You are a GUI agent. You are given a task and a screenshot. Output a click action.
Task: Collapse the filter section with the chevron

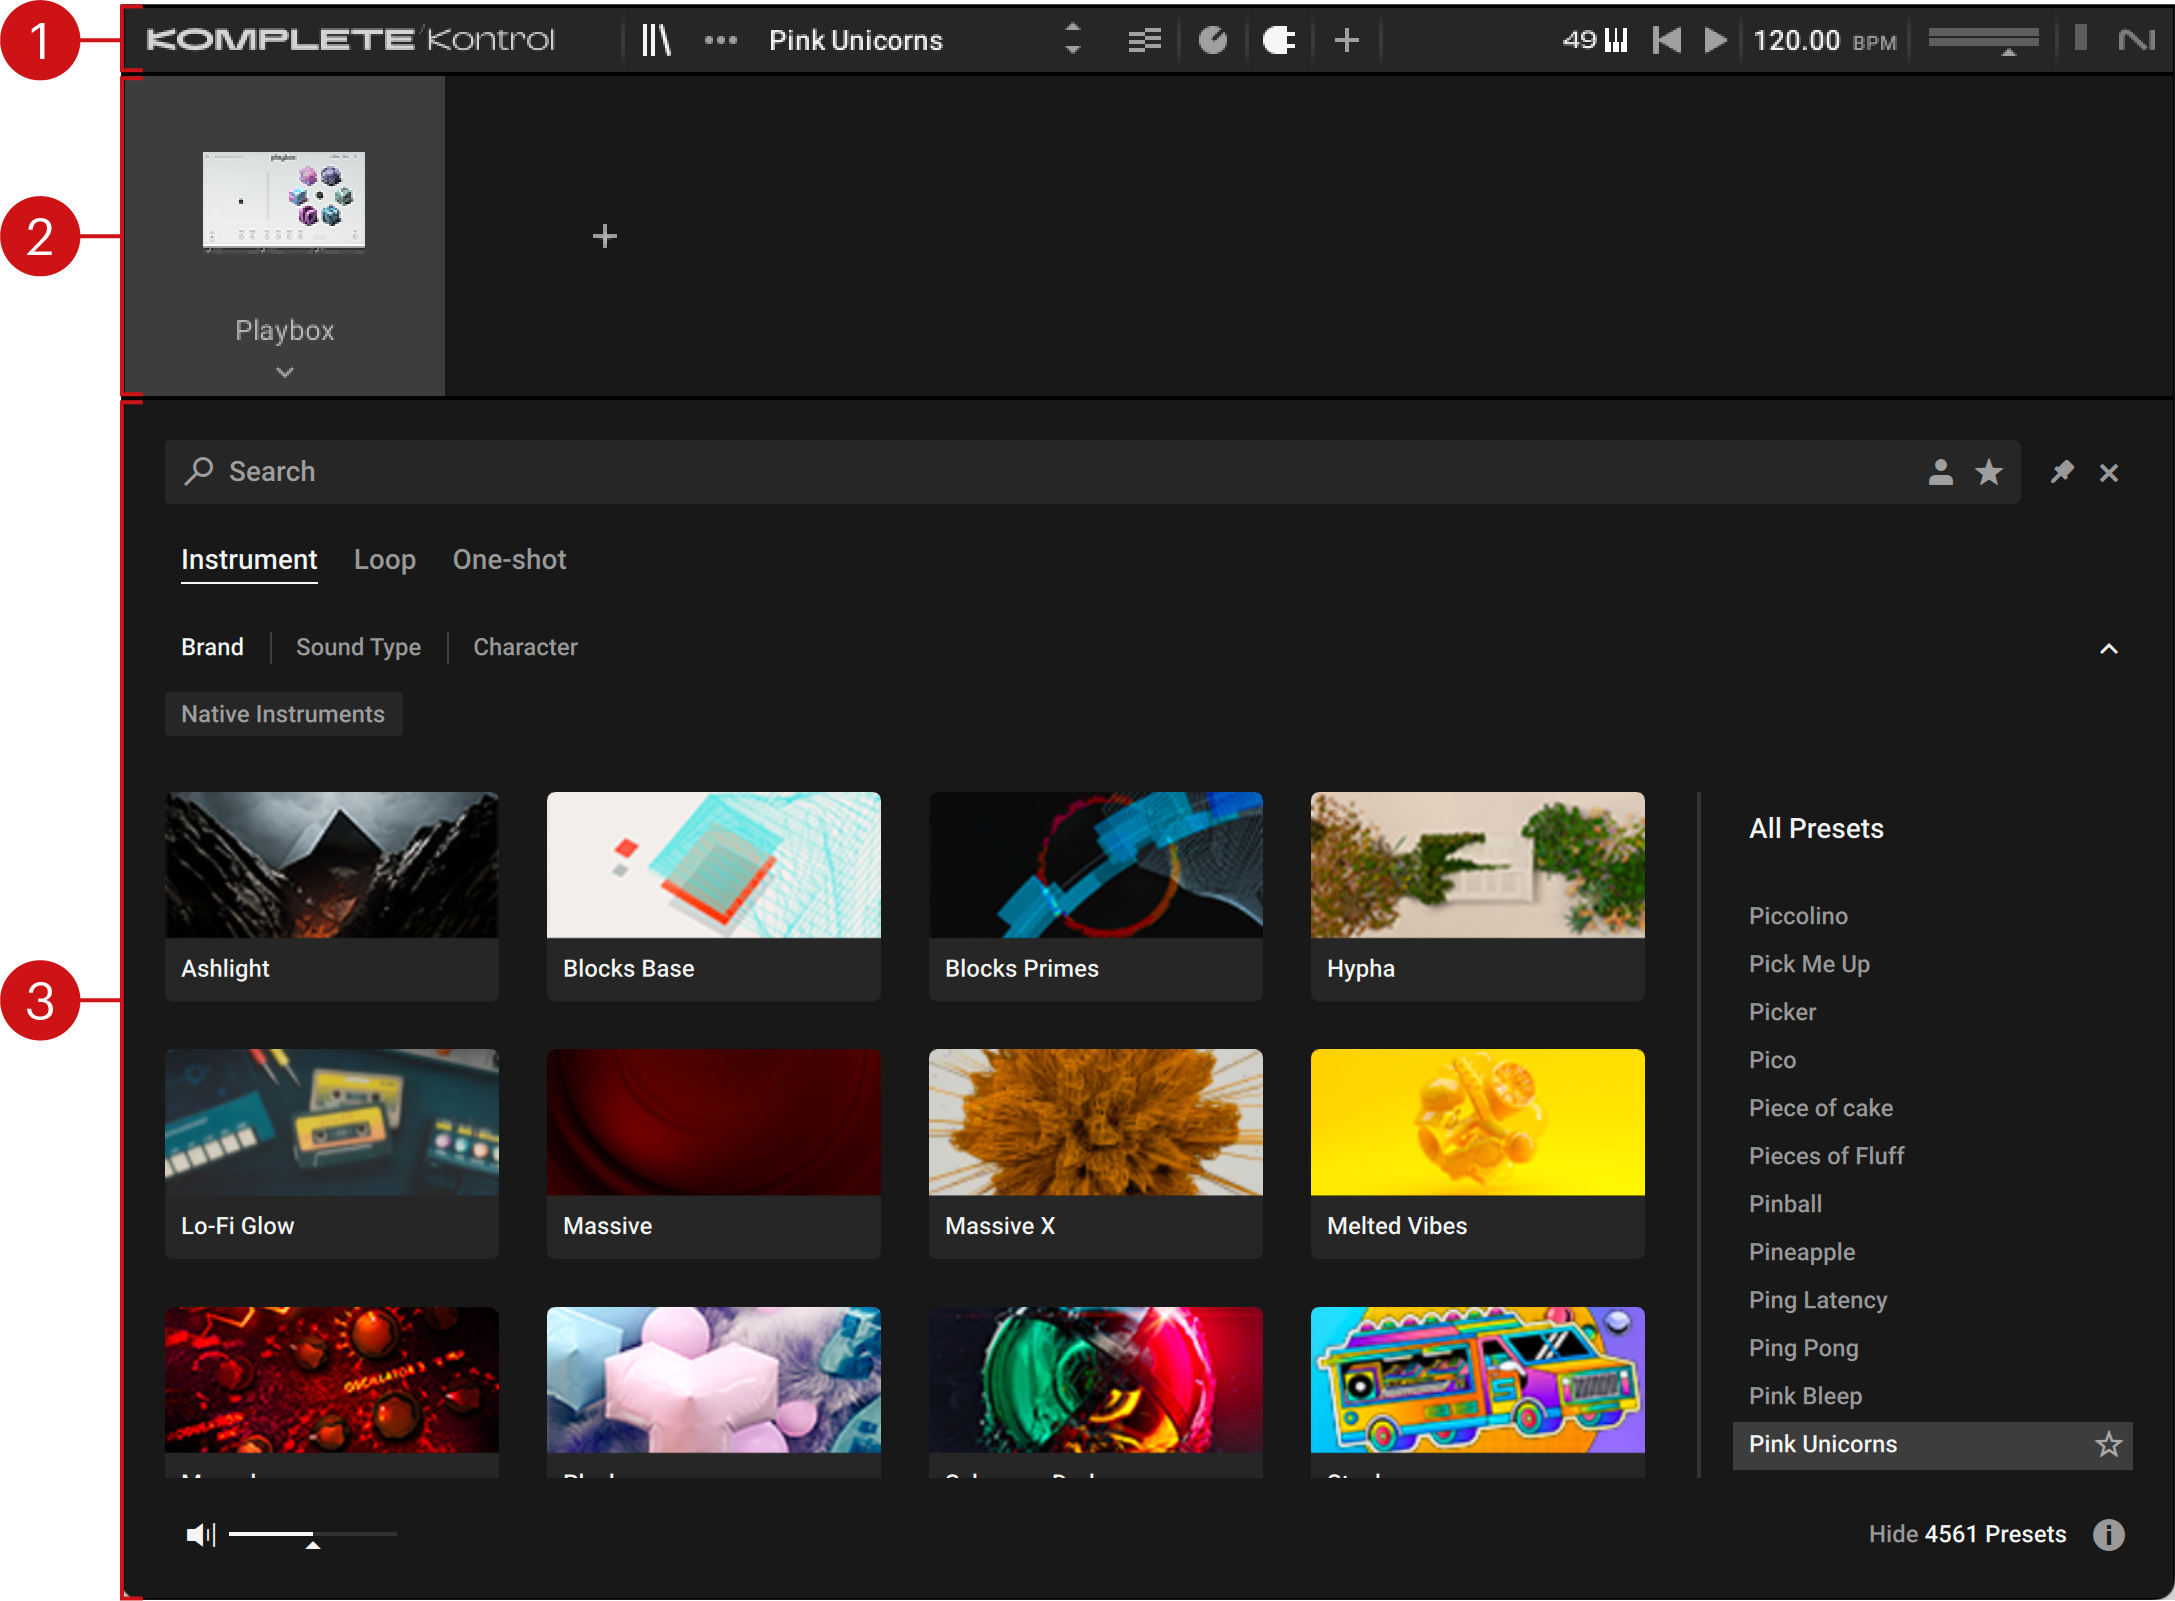pyautogui.click(x=2109, y=649)
